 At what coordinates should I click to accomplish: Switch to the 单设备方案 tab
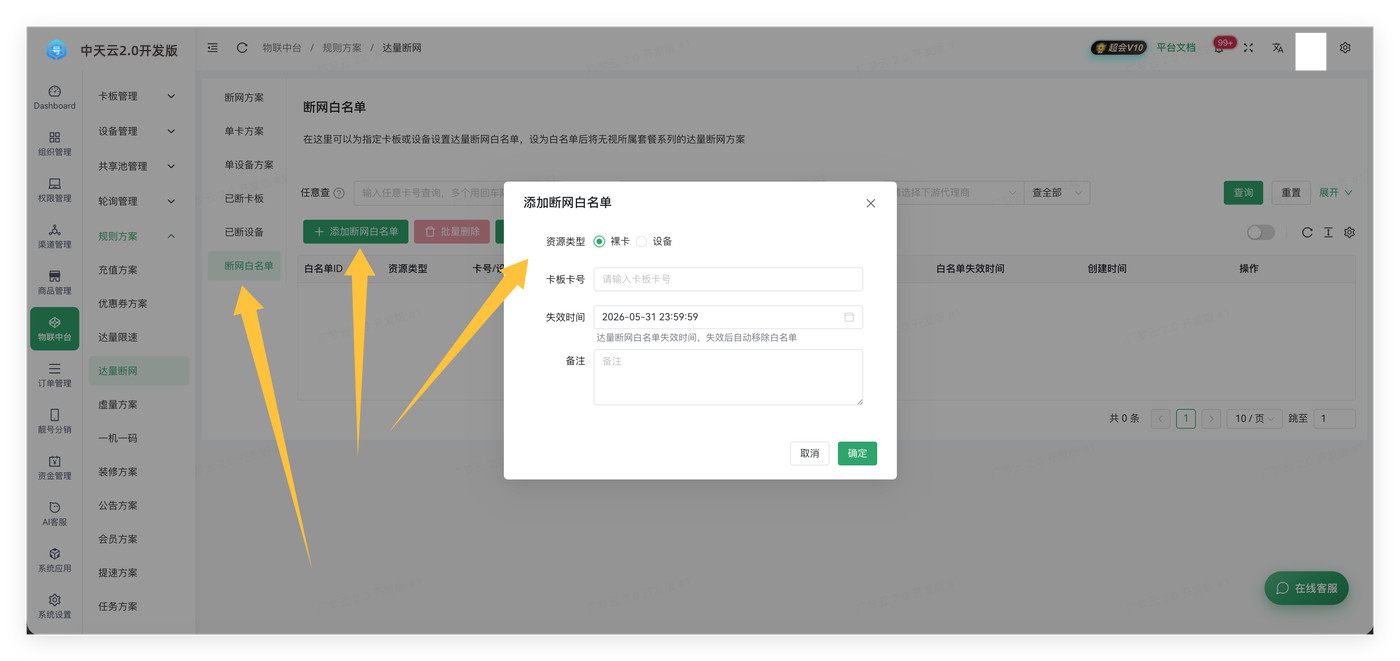click(x=249, y=165)
